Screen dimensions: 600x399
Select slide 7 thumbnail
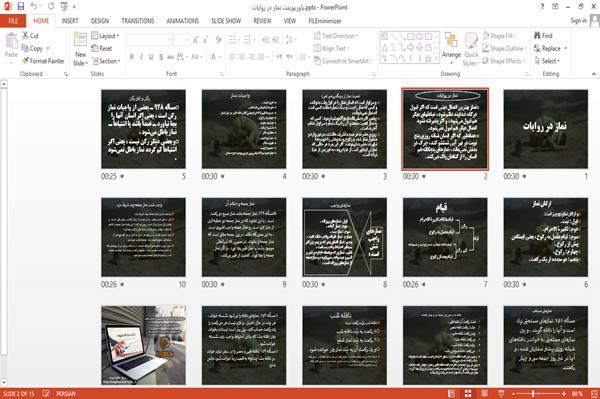tap(445, 237)
